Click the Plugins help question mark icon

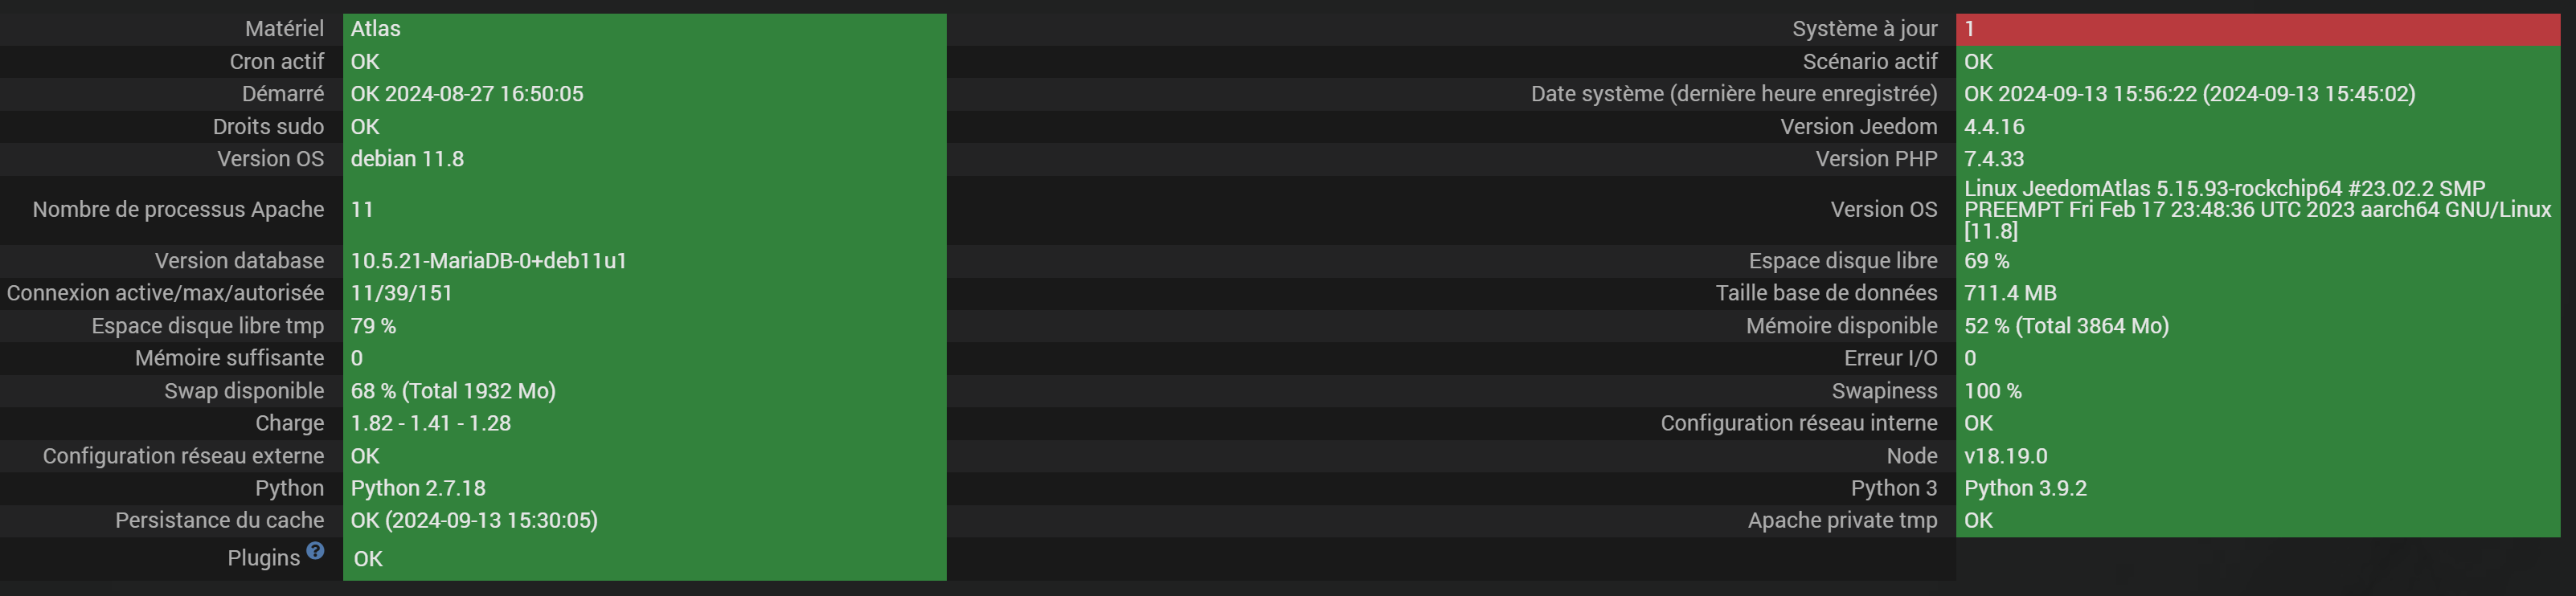pos(315,550)
